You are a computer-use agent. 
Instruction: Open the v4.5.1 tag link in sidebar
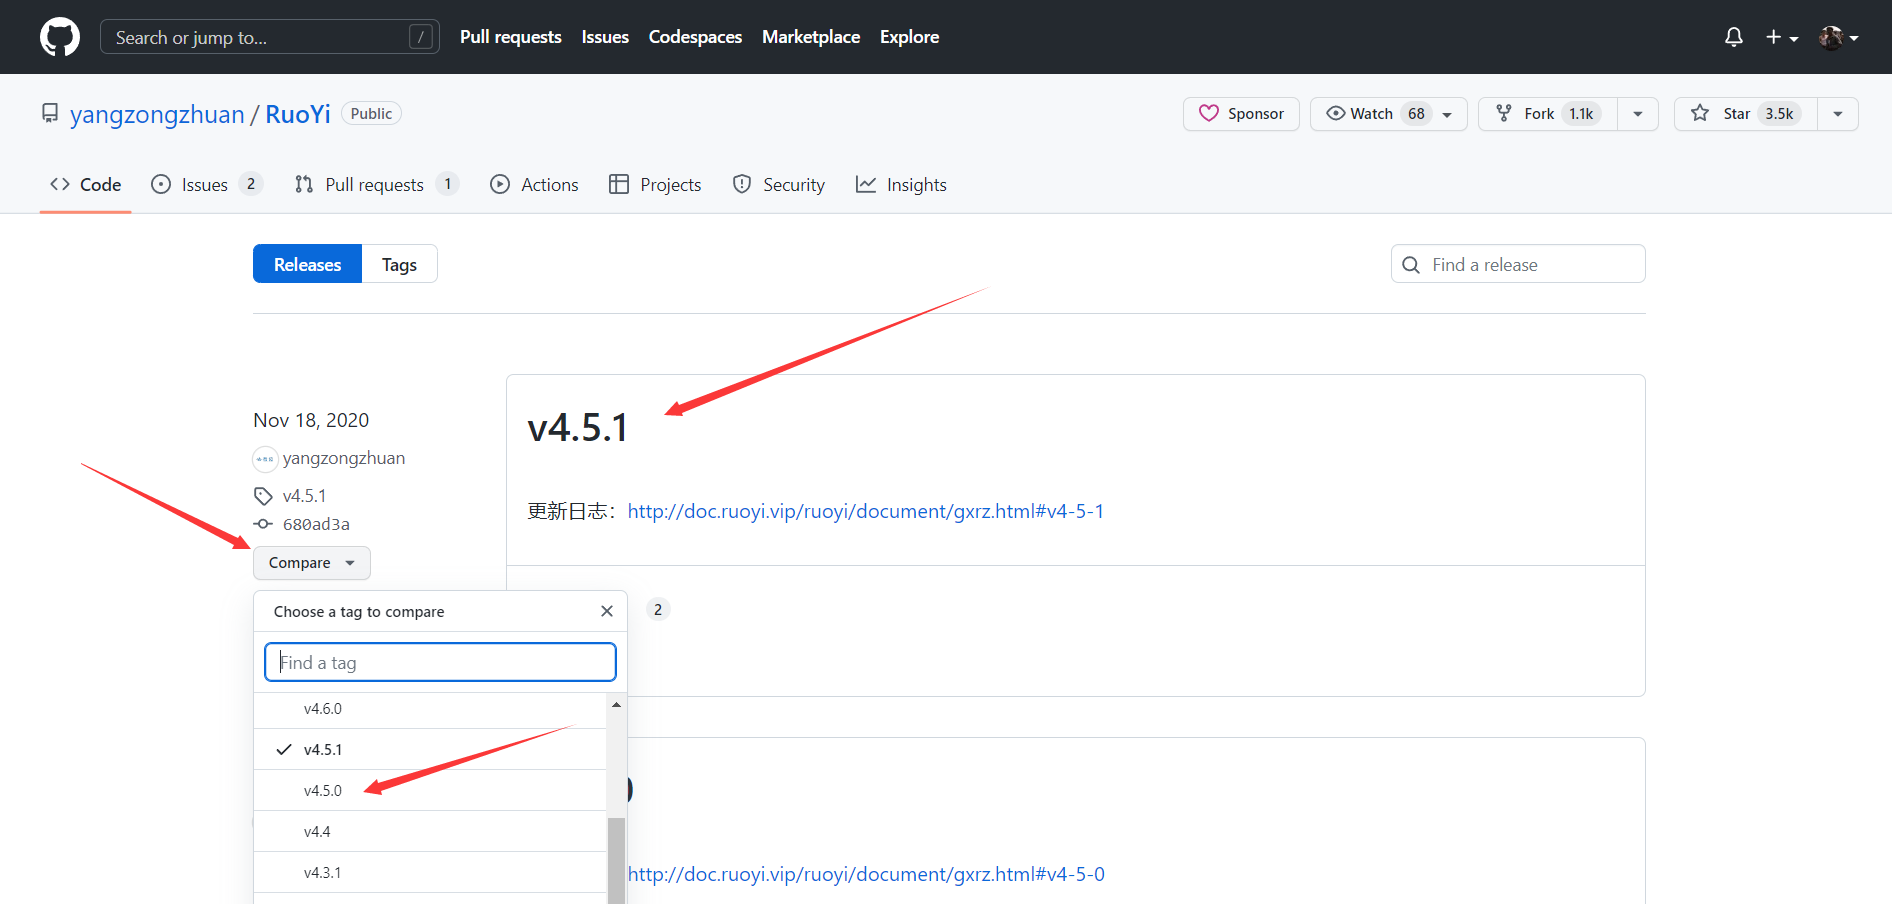(x=304, y=496)
